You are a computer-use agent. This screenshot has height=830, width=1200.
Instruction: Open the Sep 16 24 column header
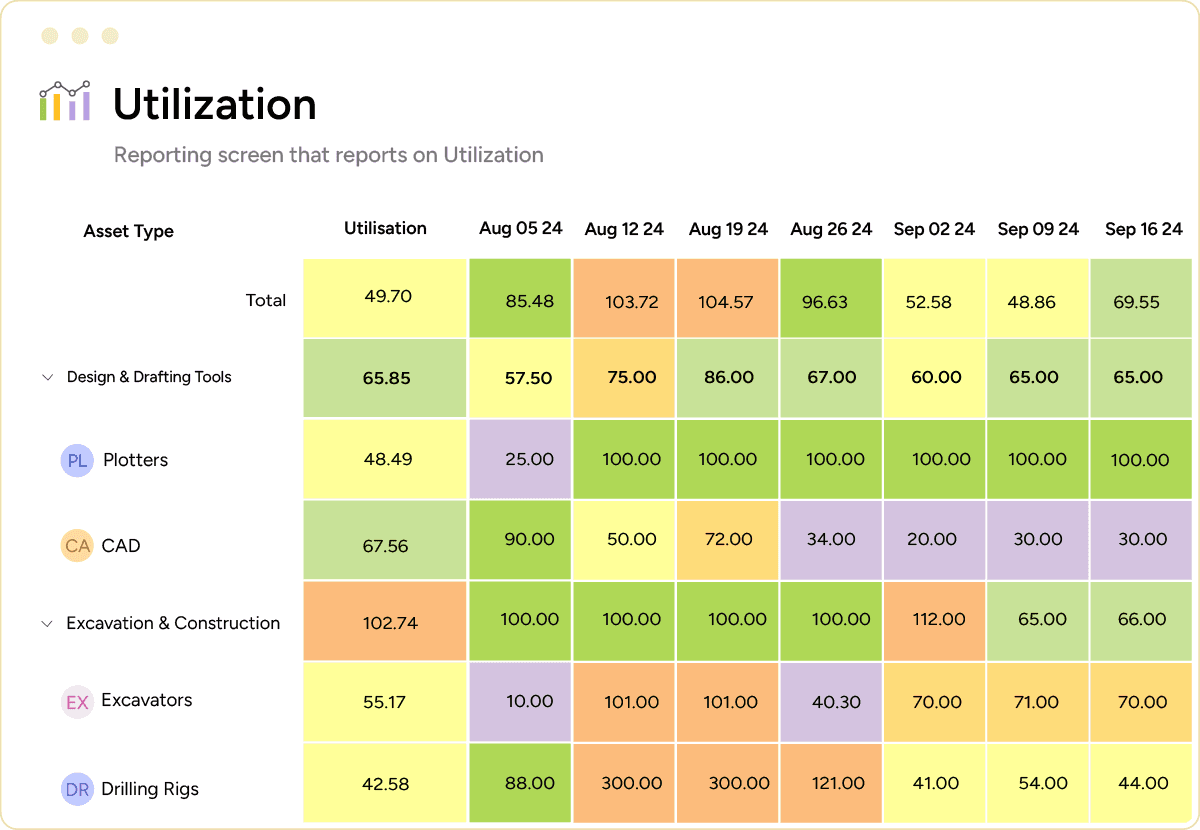(1143, 228)
